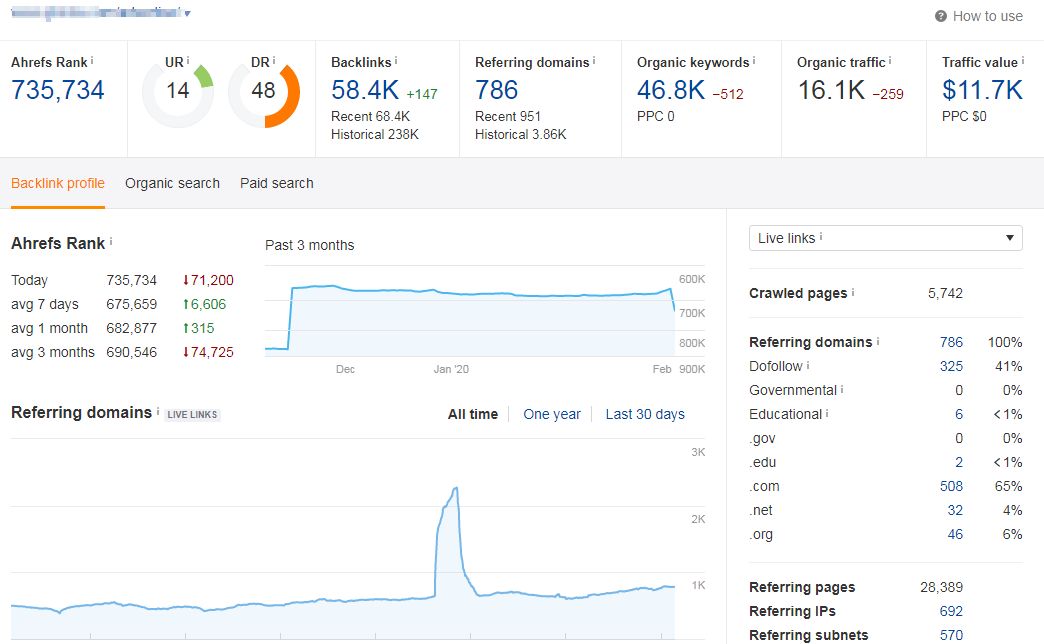
Task: Switch to the Backlink profile tab
Action: coord(58,183)
